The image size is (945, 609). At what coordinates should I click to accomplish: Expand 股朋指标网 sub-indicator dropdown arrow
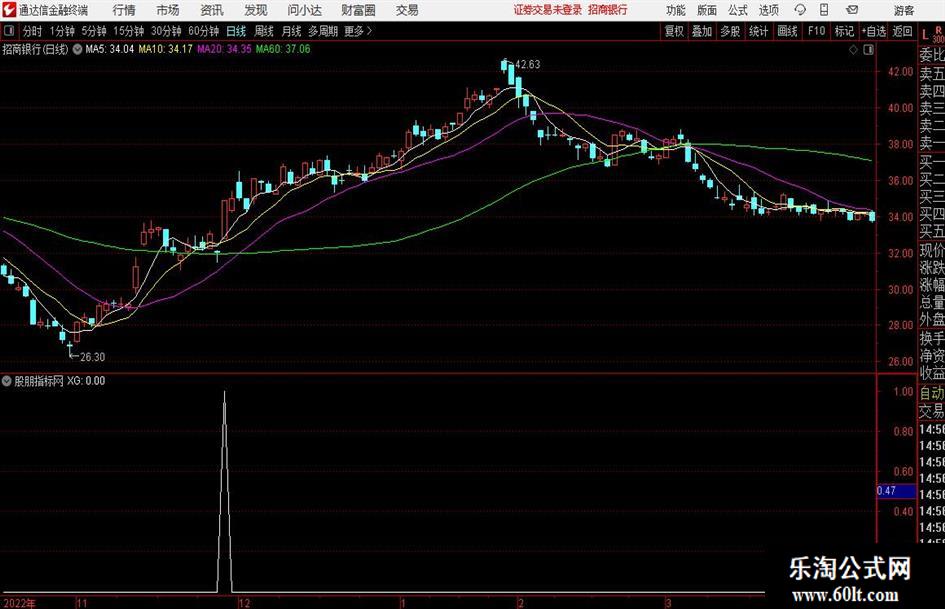pos(7,381)
